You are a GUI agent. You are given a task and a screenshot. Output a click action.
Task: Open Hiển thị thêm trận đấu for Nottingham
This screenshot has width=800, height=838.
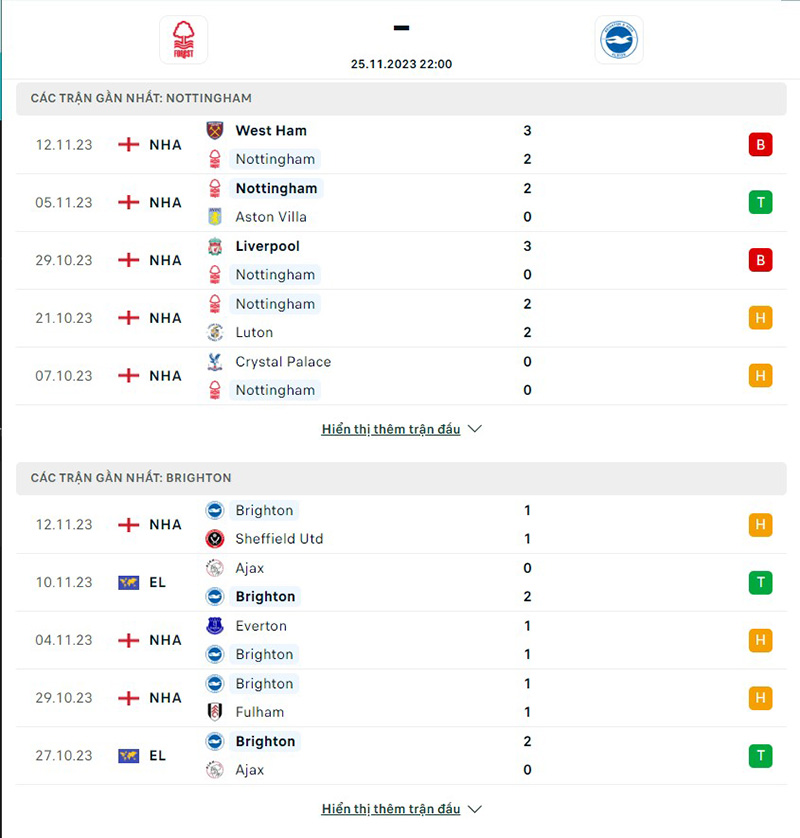390,428
